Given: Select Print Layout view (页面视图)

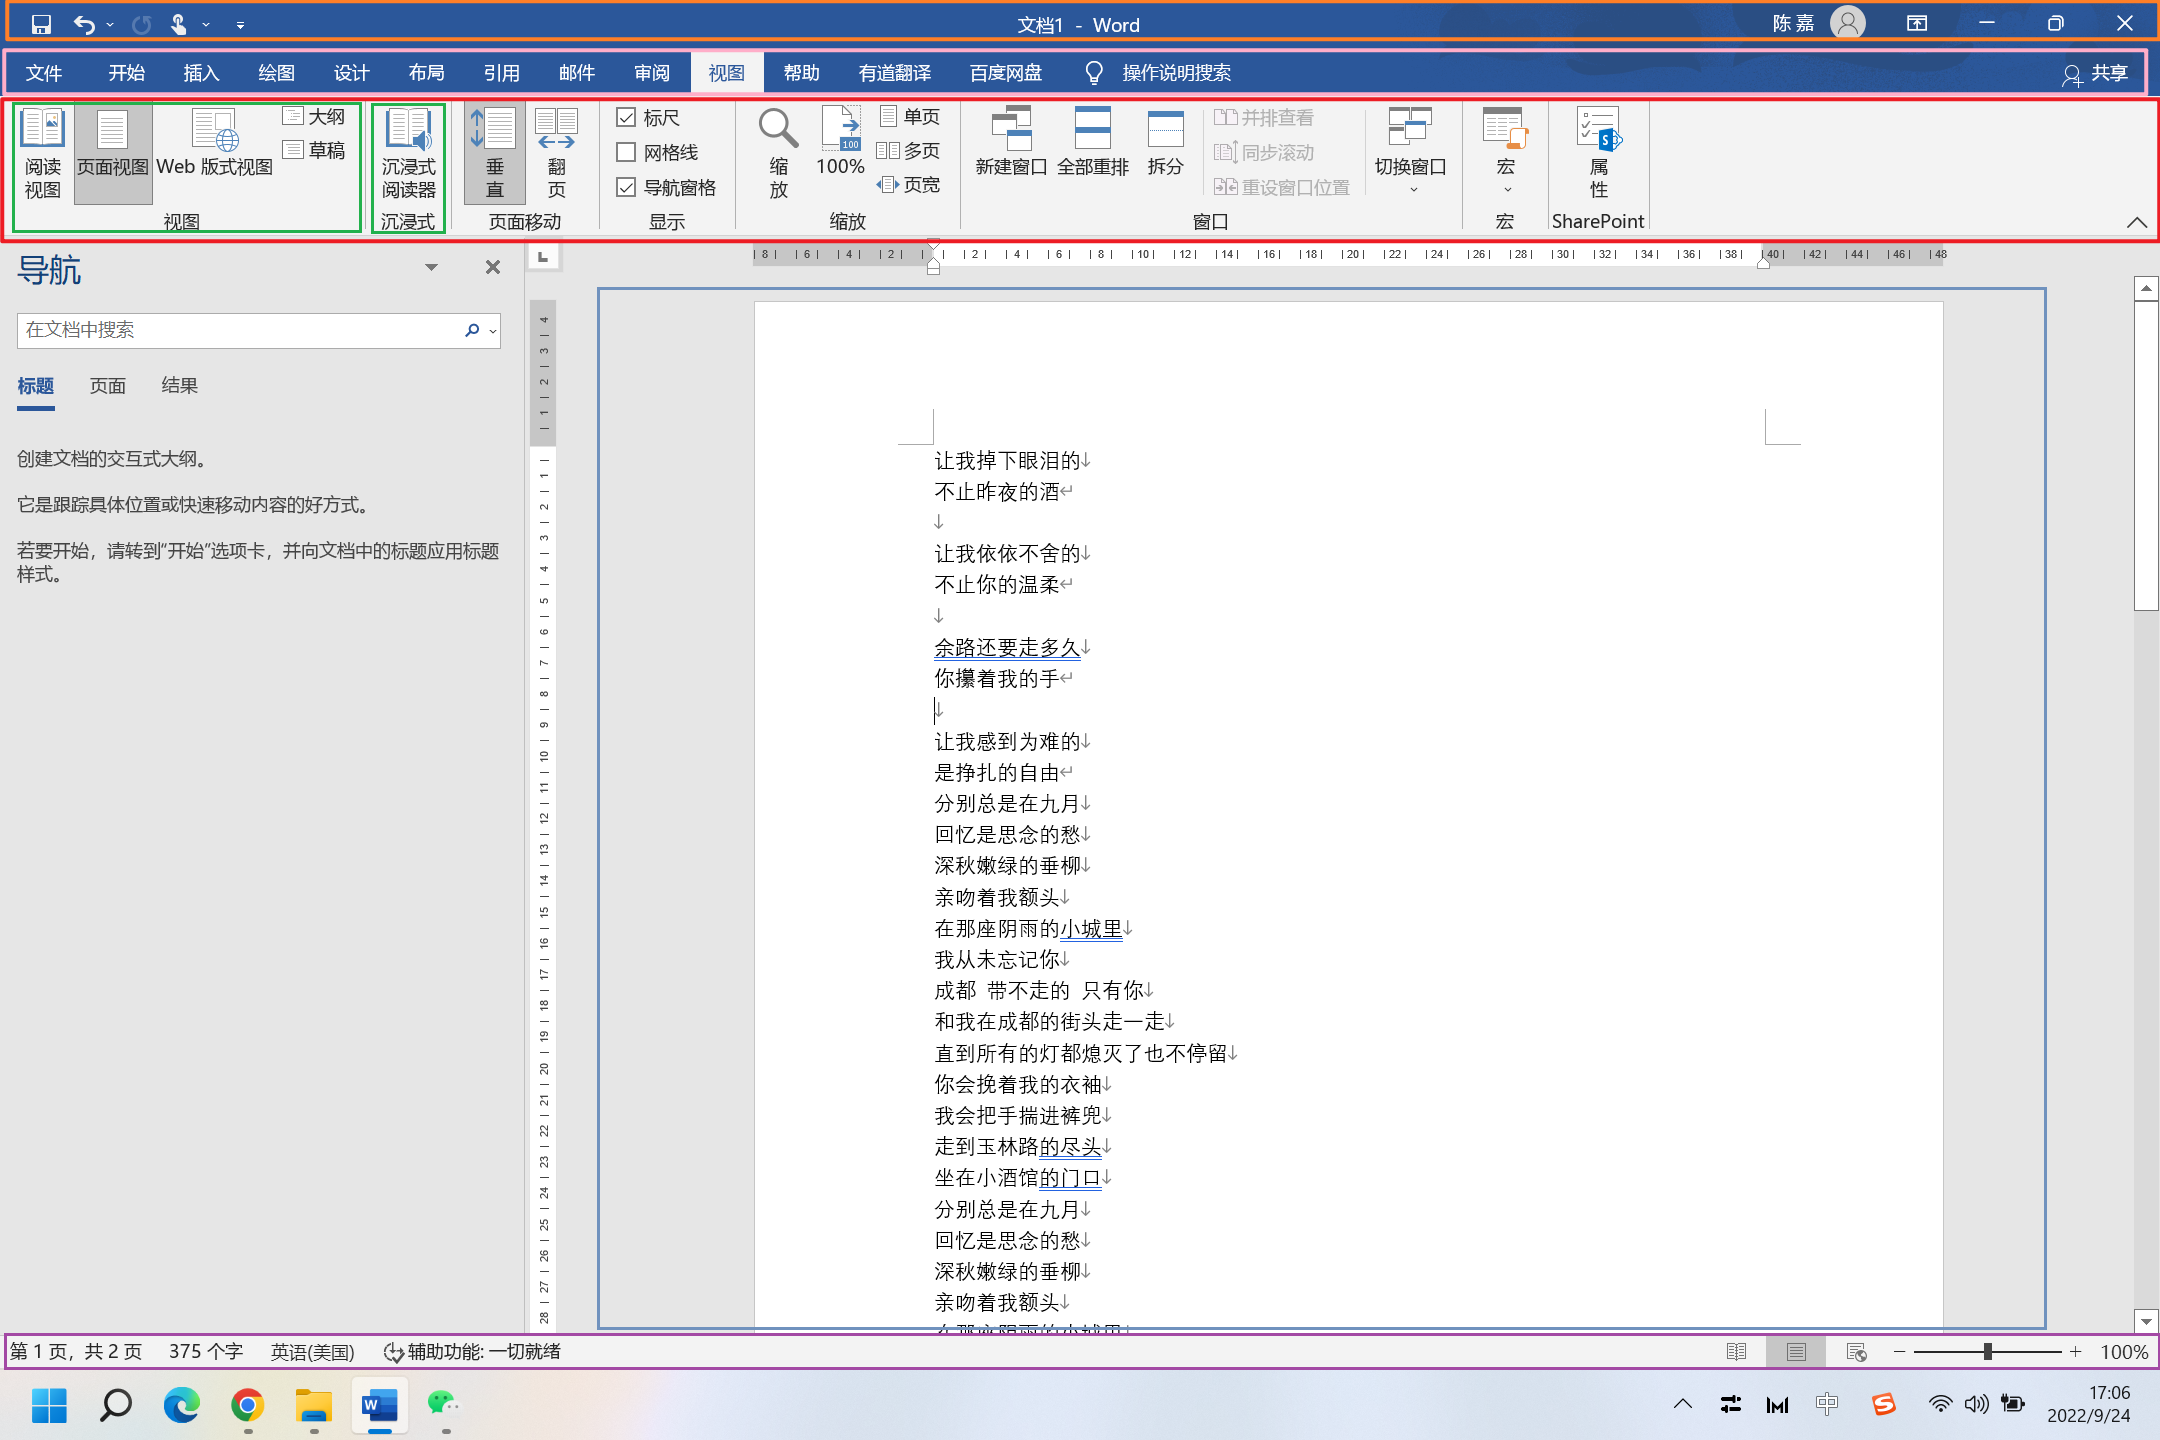Looking at the screenshot, I should tap(113, 154).
